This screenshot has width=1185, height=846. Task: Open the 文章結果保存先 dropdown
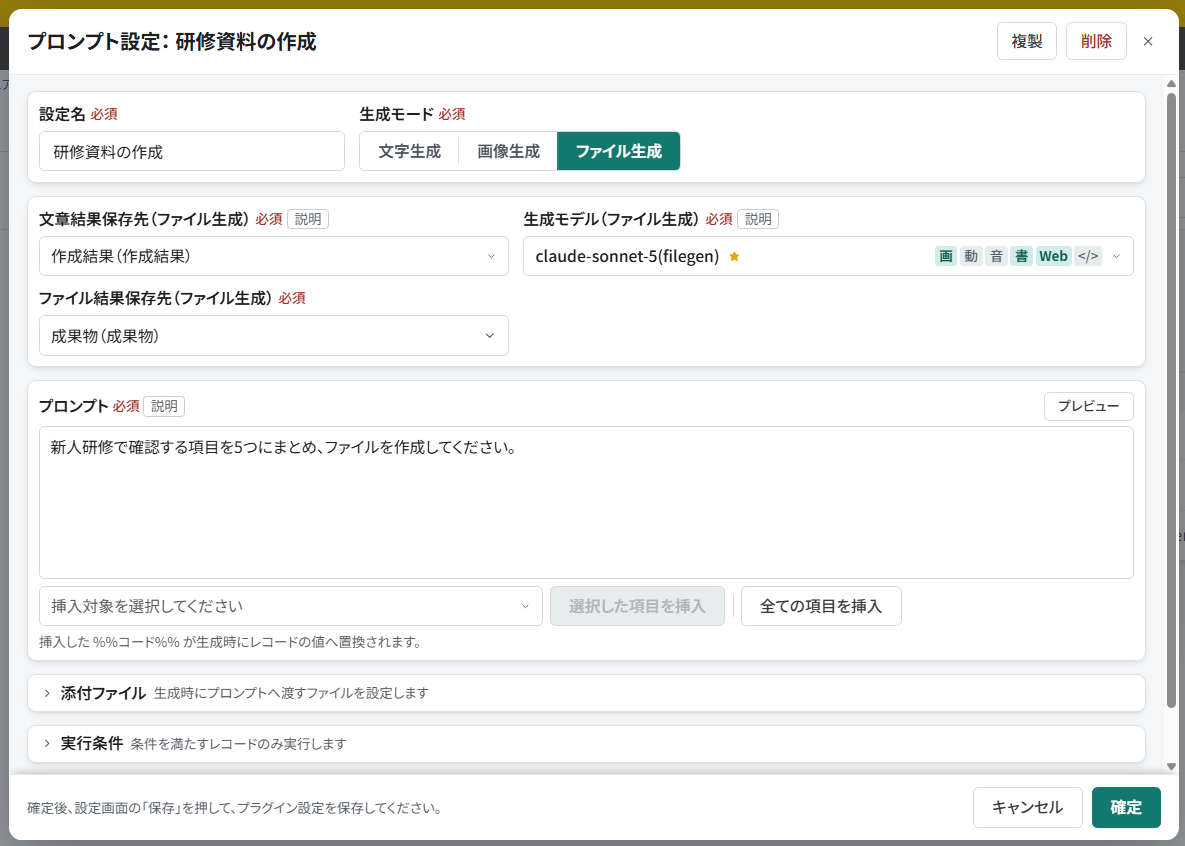click(274, 256)
